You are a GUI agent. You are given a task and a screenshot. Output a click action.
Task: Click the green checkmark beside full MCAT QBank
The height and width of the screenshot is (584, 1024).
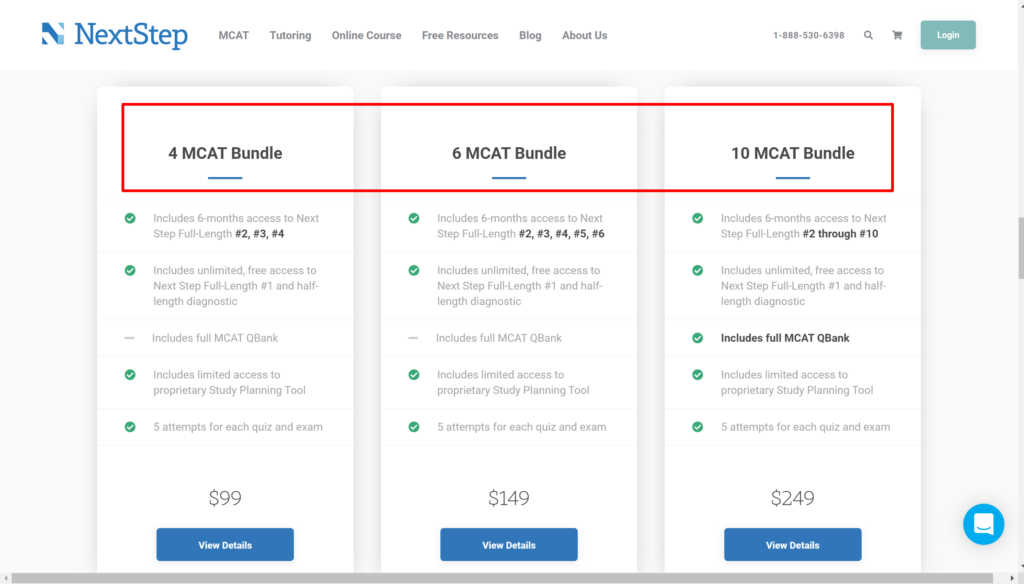pos(697,338)
